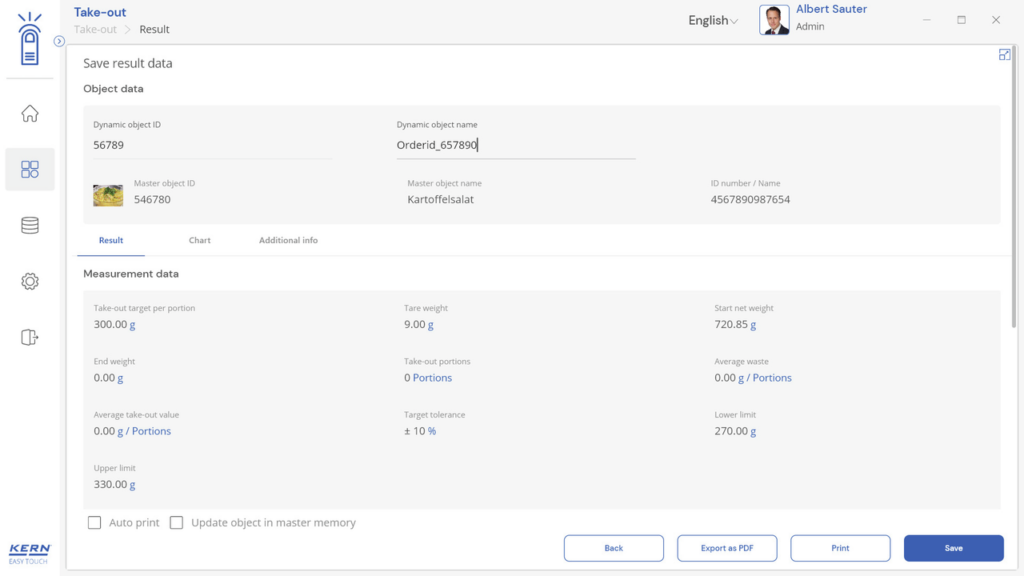Click the blue Save button
Screen dimensions: 1024x576
[x=953, y=548]
